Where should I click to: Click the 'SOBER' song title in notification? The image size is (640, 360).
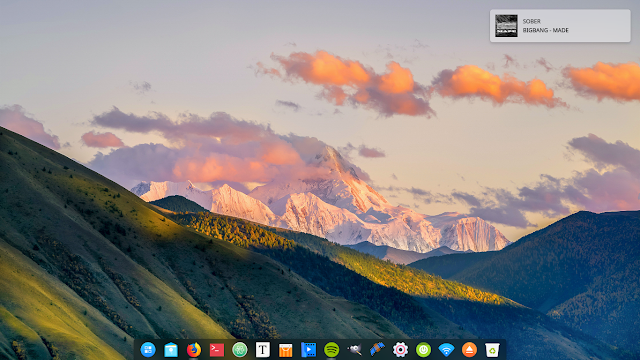point(531,21)
